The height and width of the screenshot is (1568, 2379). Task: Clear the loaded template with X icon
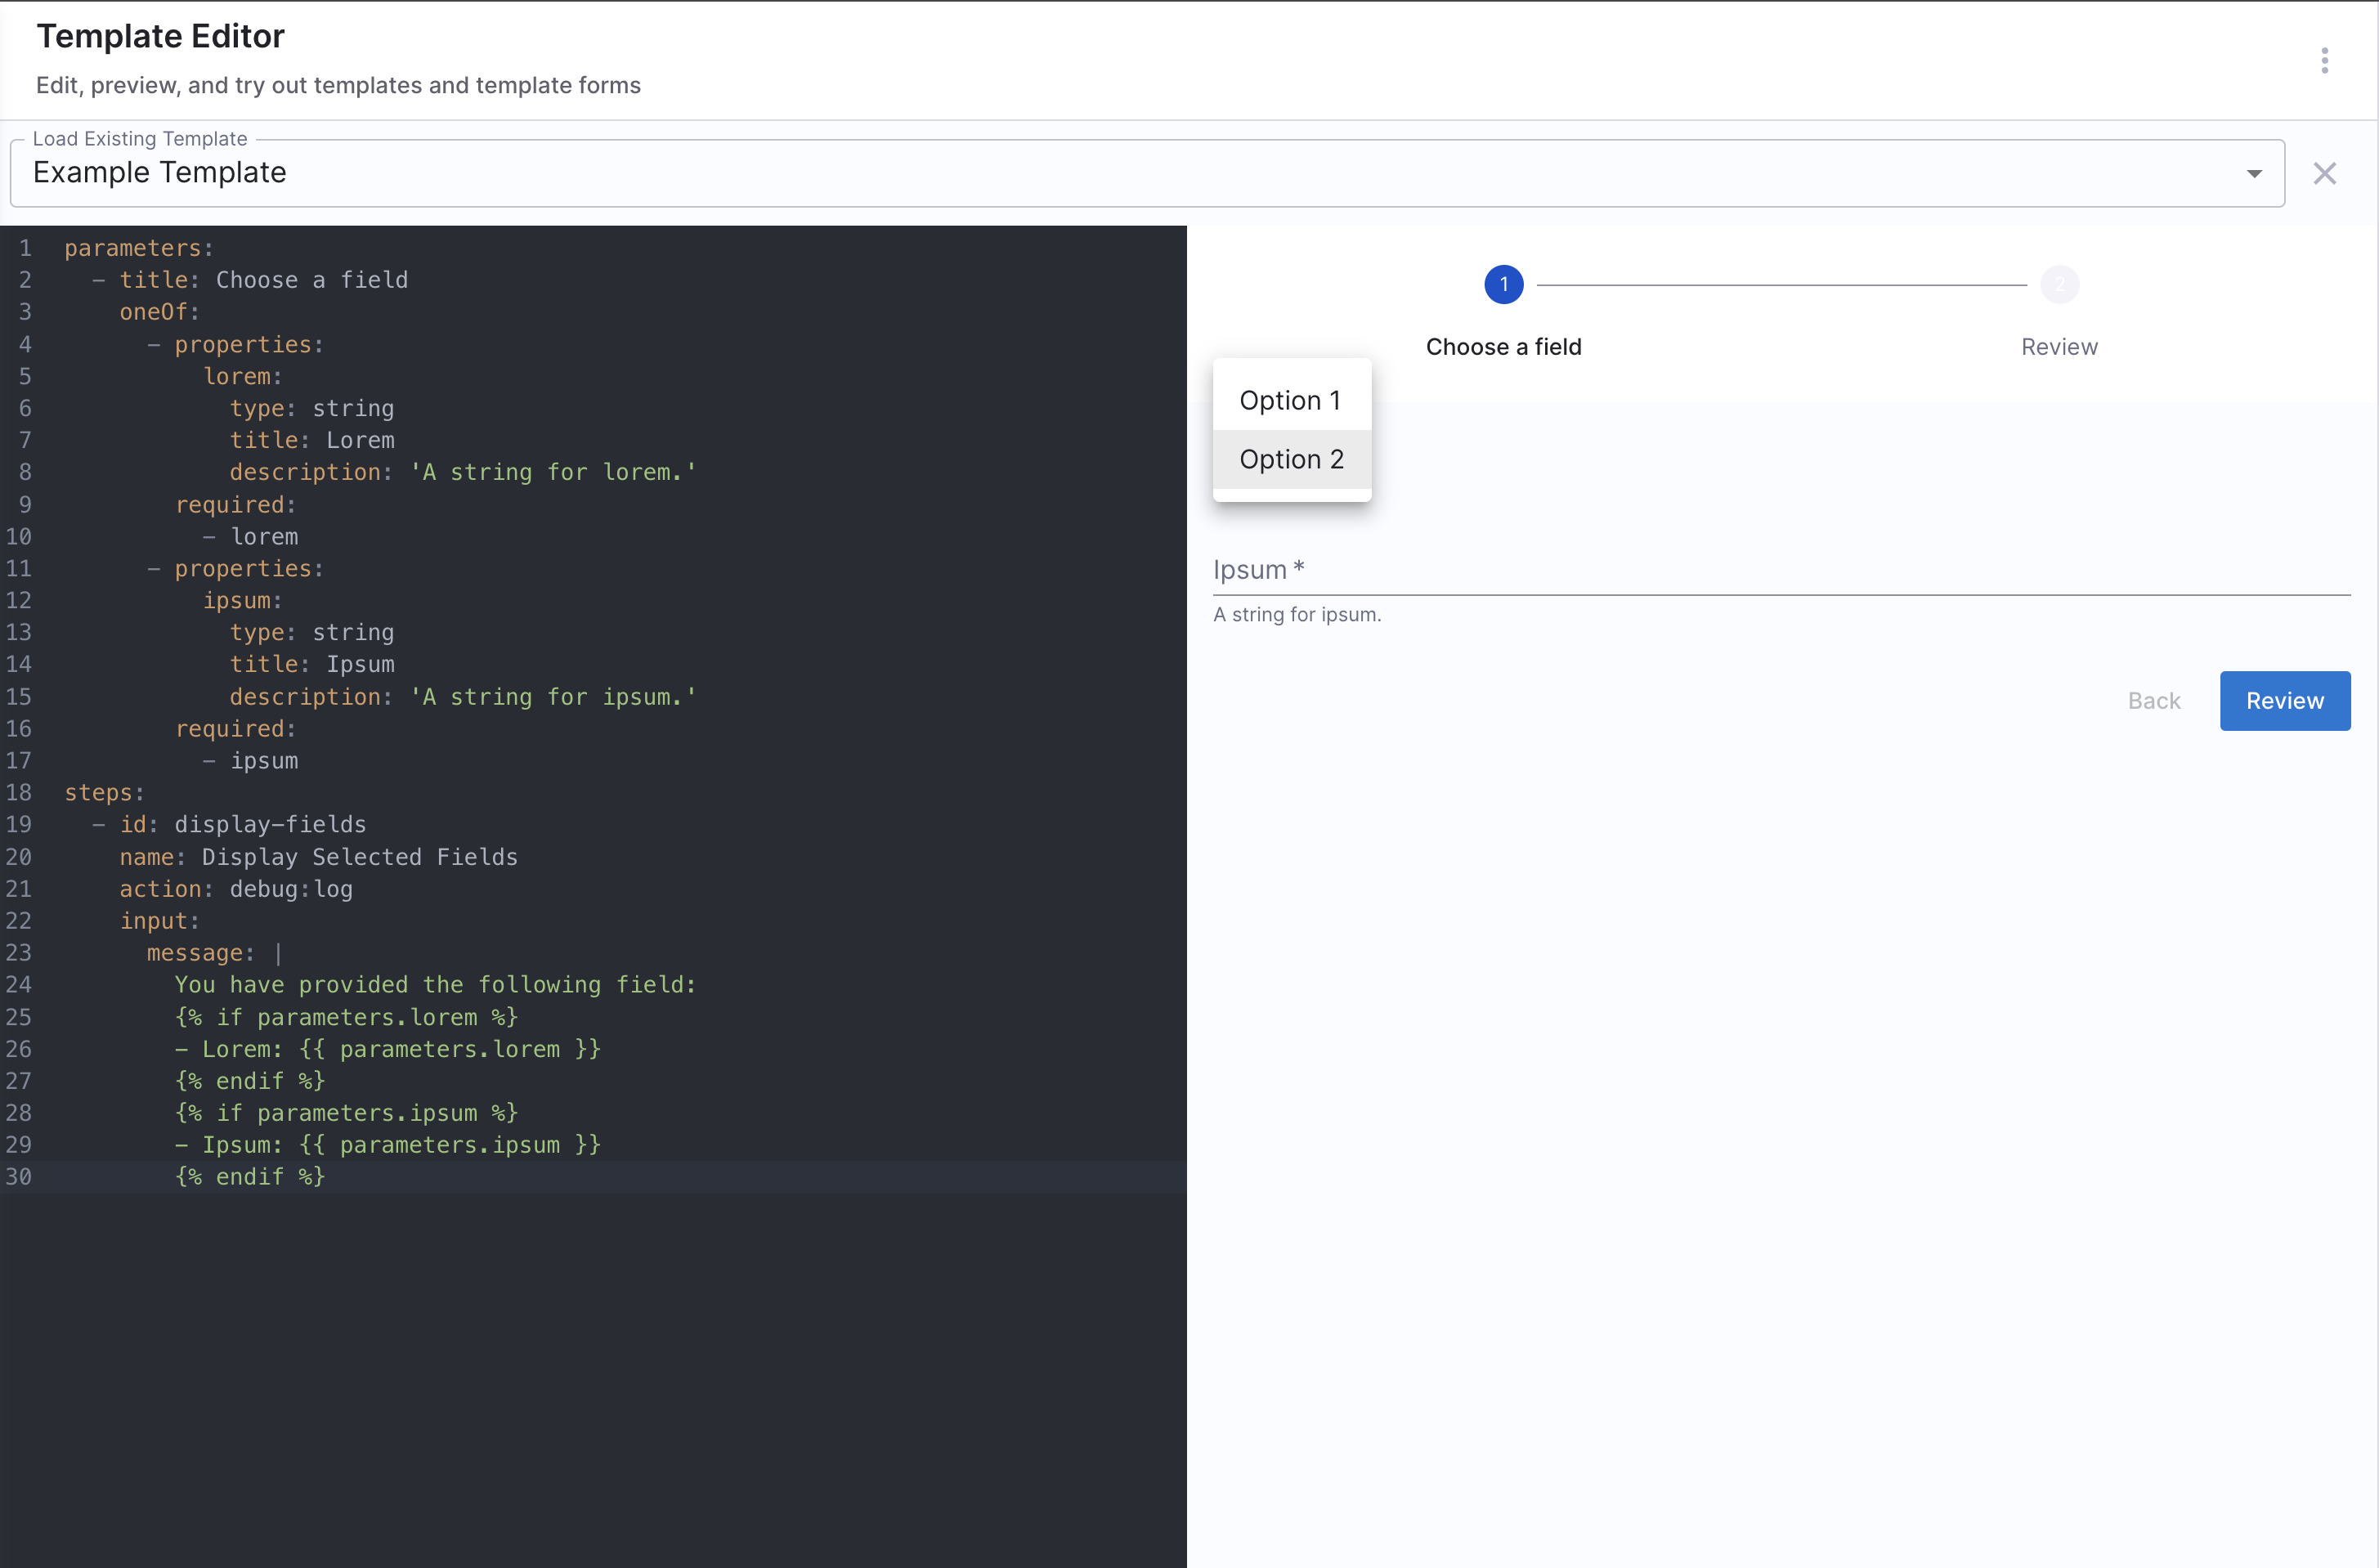(2324, 173)
